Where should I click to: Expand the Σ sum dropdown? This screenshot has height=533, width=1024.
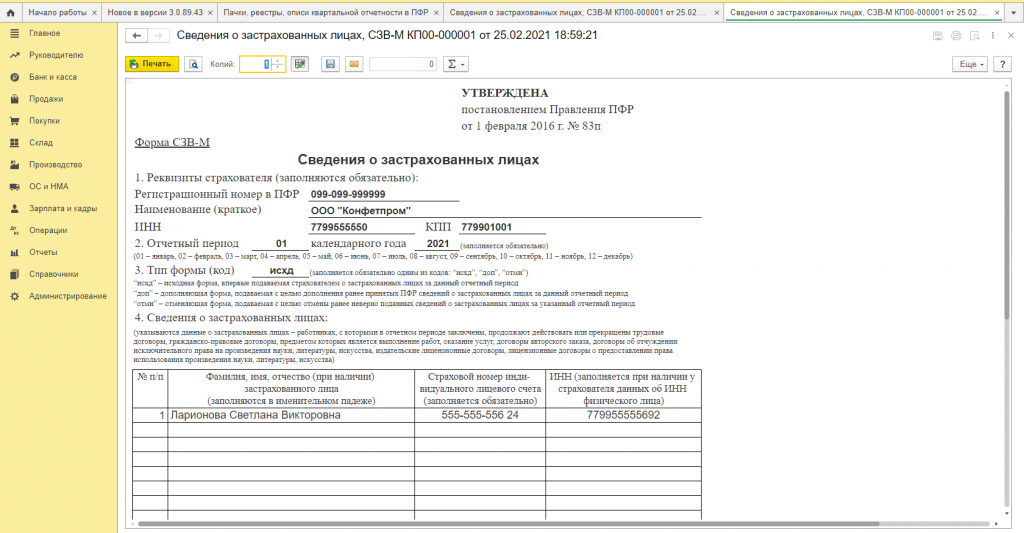tap(455, 64)
